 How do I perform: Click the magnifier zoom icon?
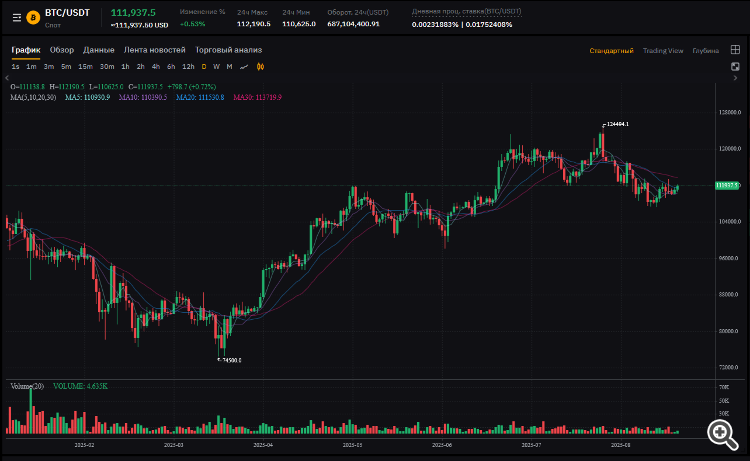coord(722,435)
